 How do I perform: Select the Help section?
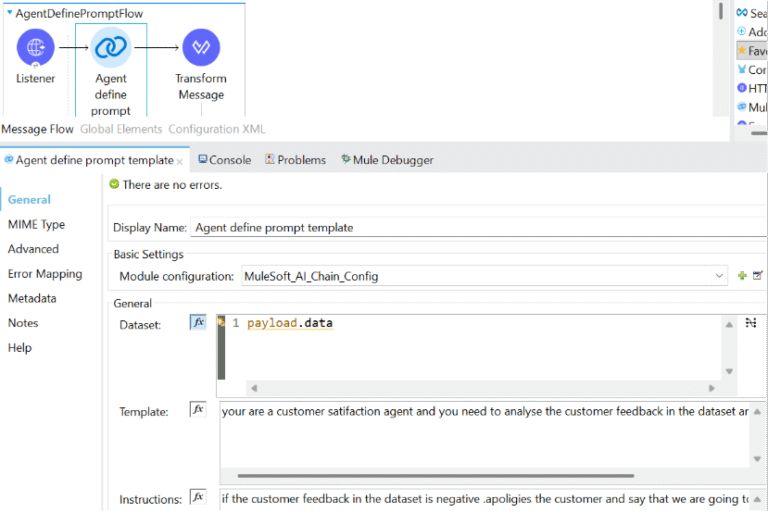(x=20, y=348)
